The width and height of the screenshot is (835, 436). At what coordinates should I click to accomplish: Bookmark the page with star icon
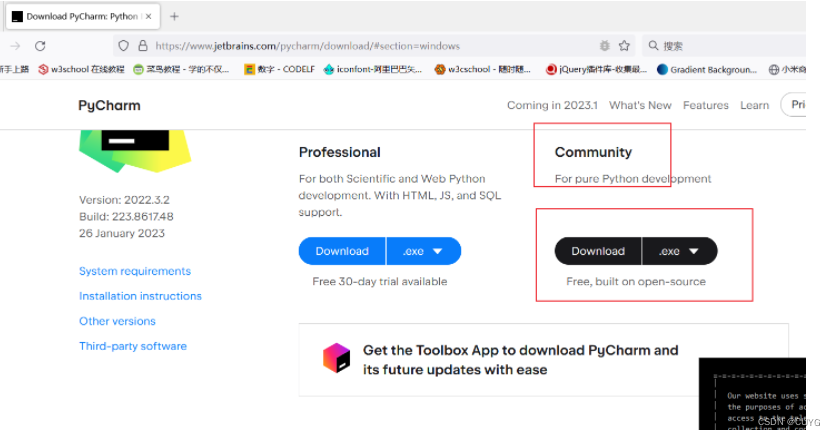[624, 46]
